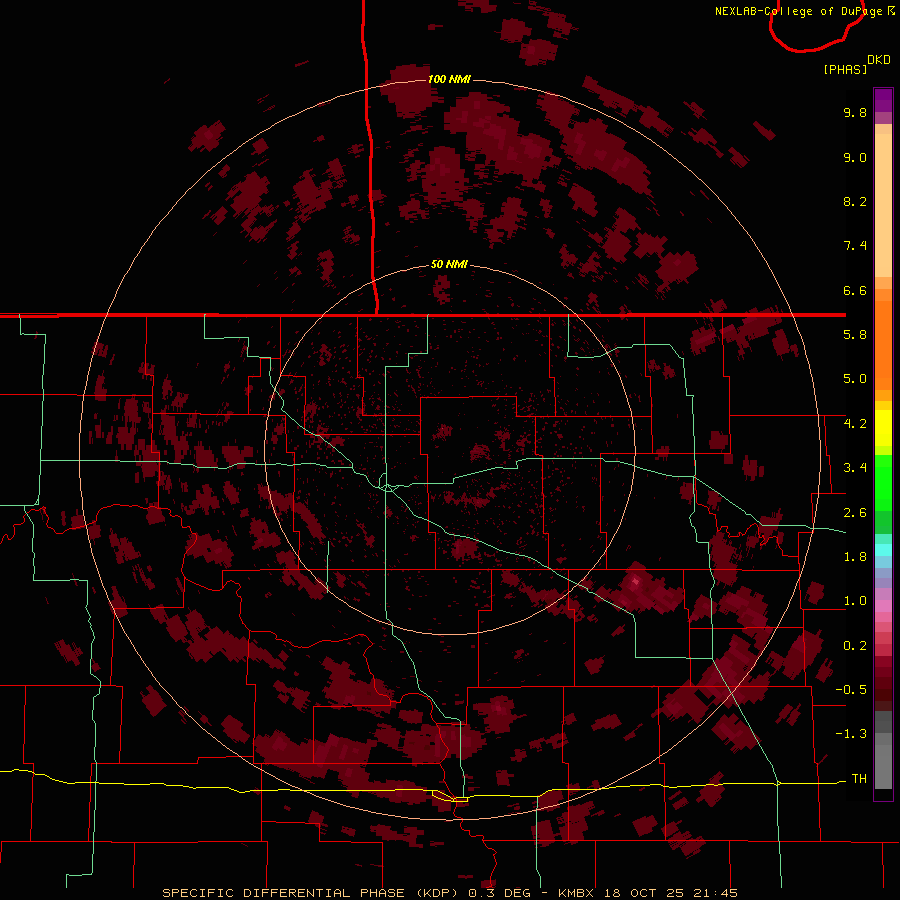The width and height of the screenshot is (900, 900).
Task: Click the 0.2 scale value label
Action: click(x=855, y=646)
